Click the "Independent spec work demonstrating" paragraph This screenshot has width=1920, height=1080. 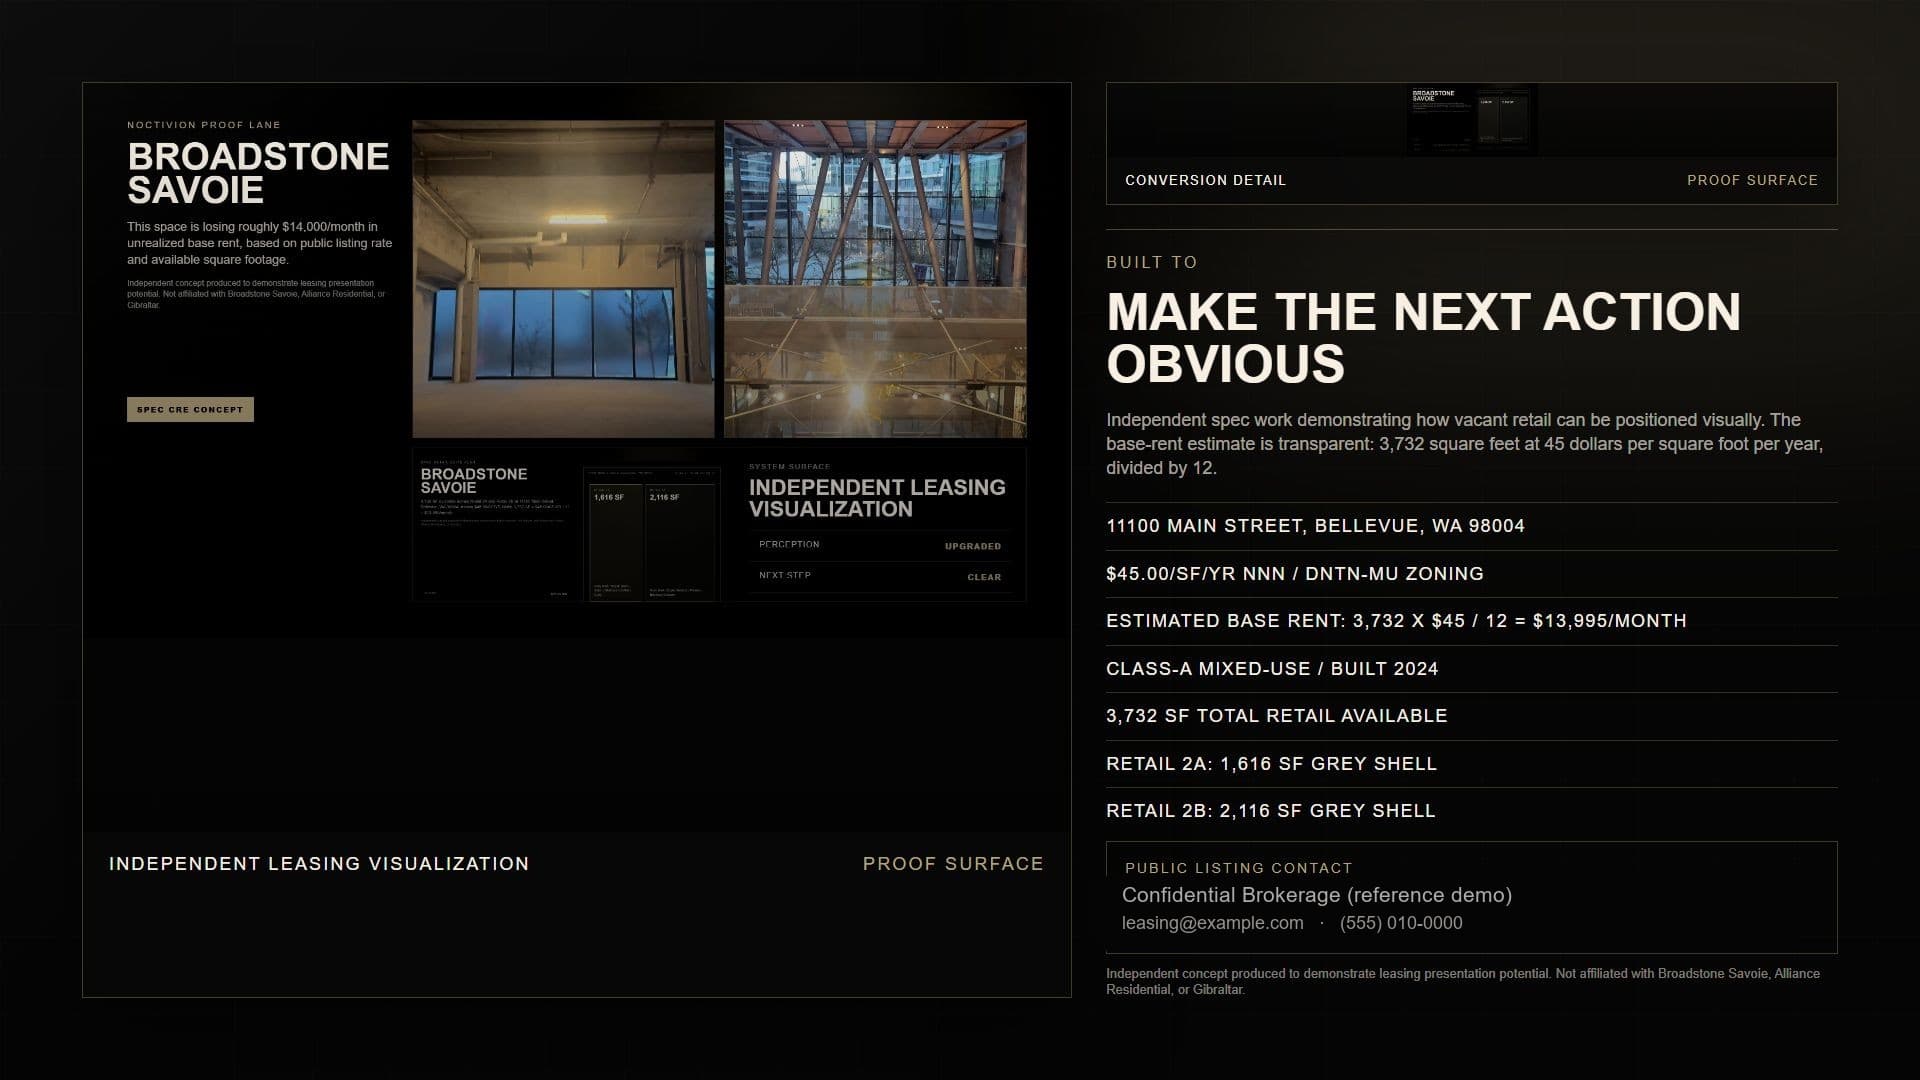1465,444
